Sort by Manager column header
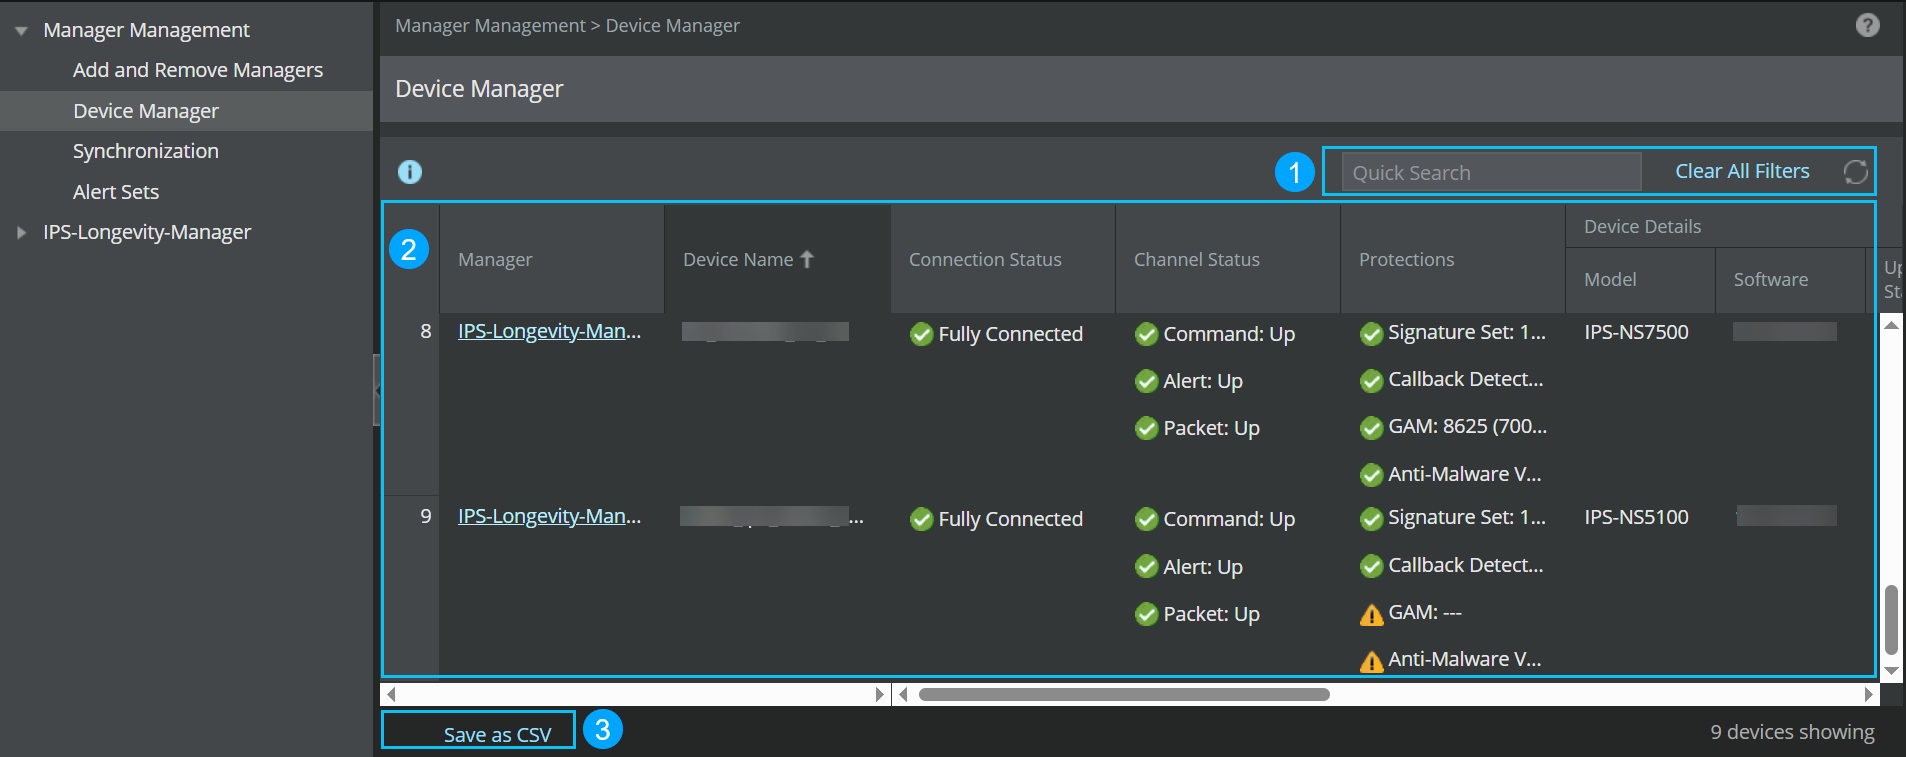This screenshot has height=757, width=1906. coord(552,259)
